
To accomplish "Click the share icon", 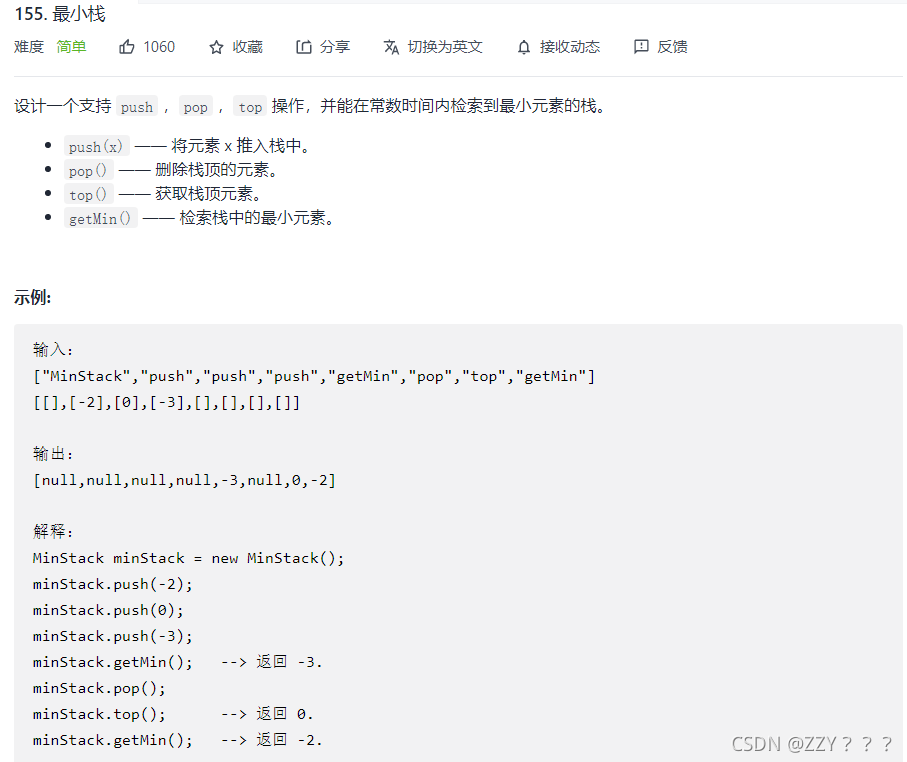I will coord(304,47).
